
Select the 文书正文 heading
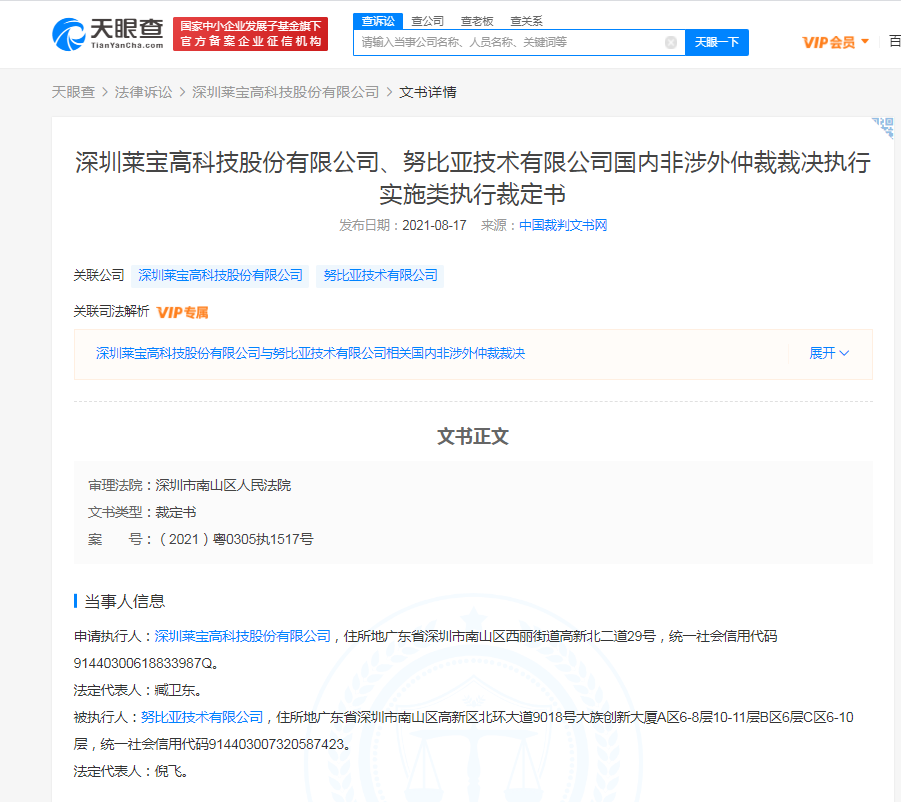tap(473, 437)
